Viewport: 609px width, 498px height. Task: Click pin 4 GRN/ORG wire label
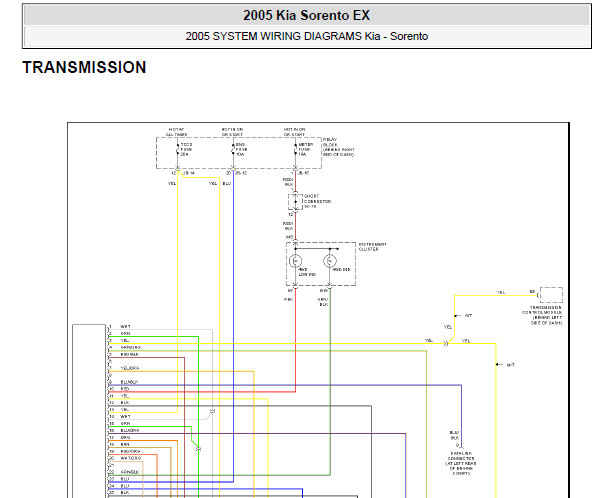click(130, 348)
